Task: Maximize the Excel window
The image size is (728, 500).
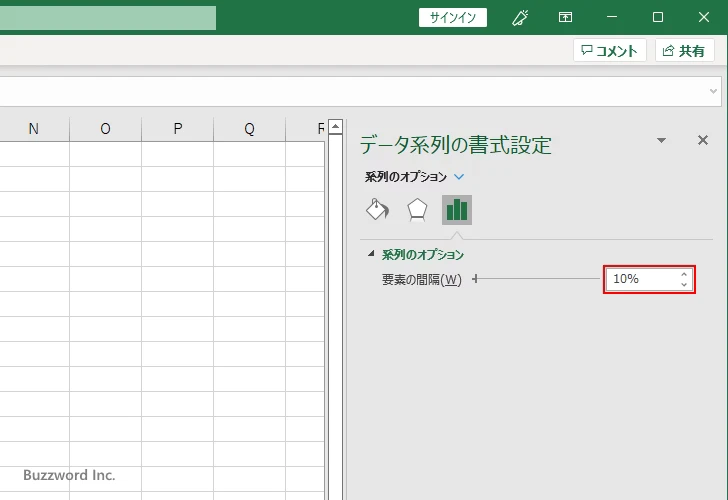Action: click(657, 18)
